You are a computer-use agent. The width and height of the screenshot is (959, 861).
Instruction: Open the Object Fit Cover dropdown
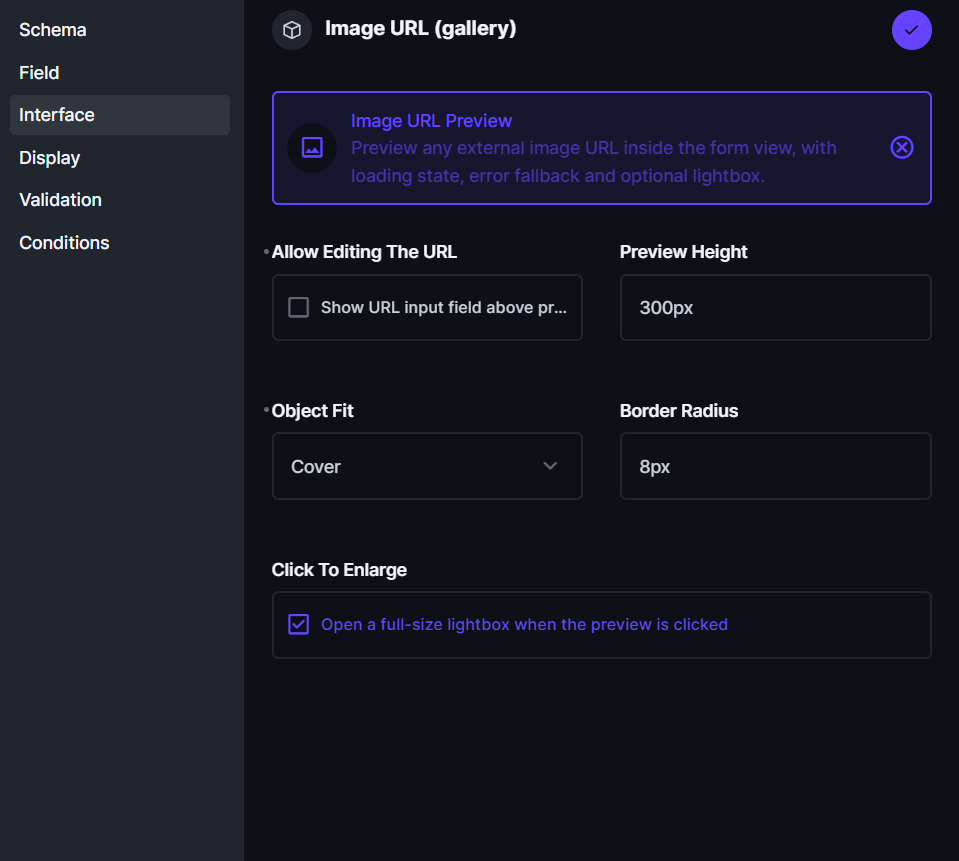tap(427, 466)
